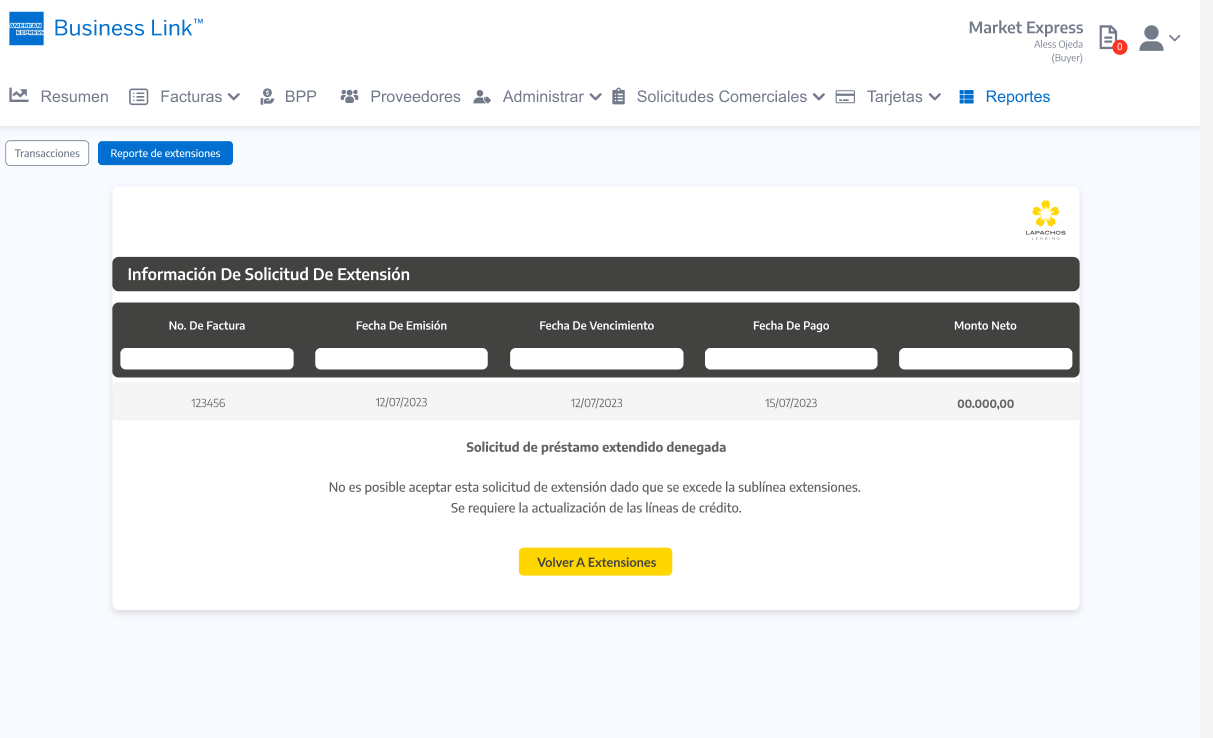Click the BPP hand-coin icon
The height and width of the screenshot is (738, 1213).
[267, 97]
